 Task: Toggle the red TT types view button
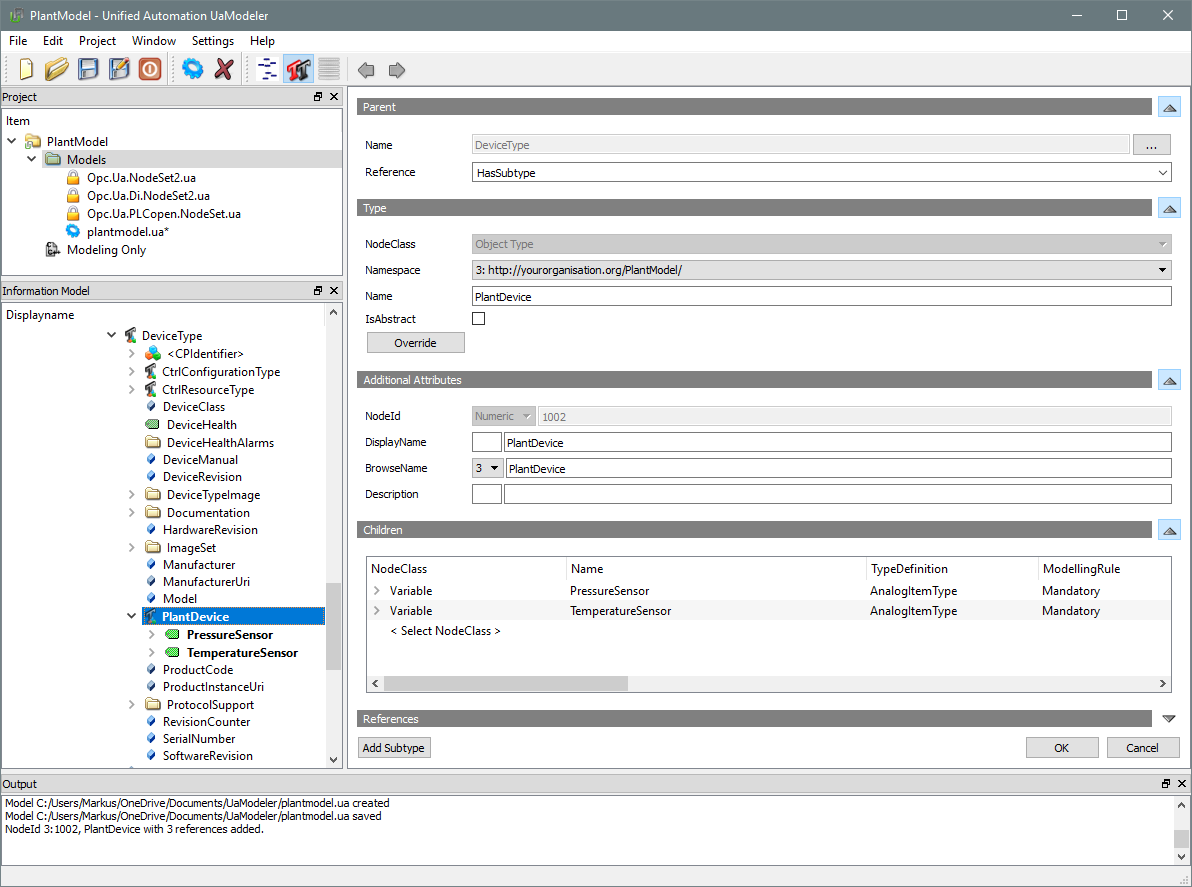pyautogui.click(x=298, y=69)
